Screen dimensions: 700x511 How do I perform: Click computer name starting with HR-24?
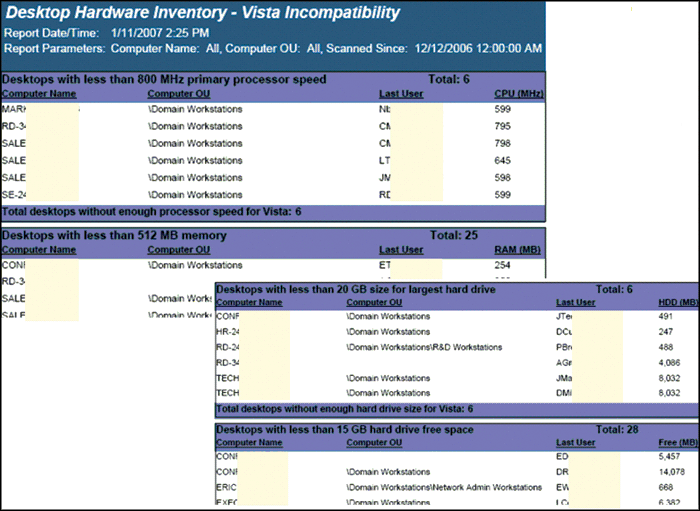228,332
